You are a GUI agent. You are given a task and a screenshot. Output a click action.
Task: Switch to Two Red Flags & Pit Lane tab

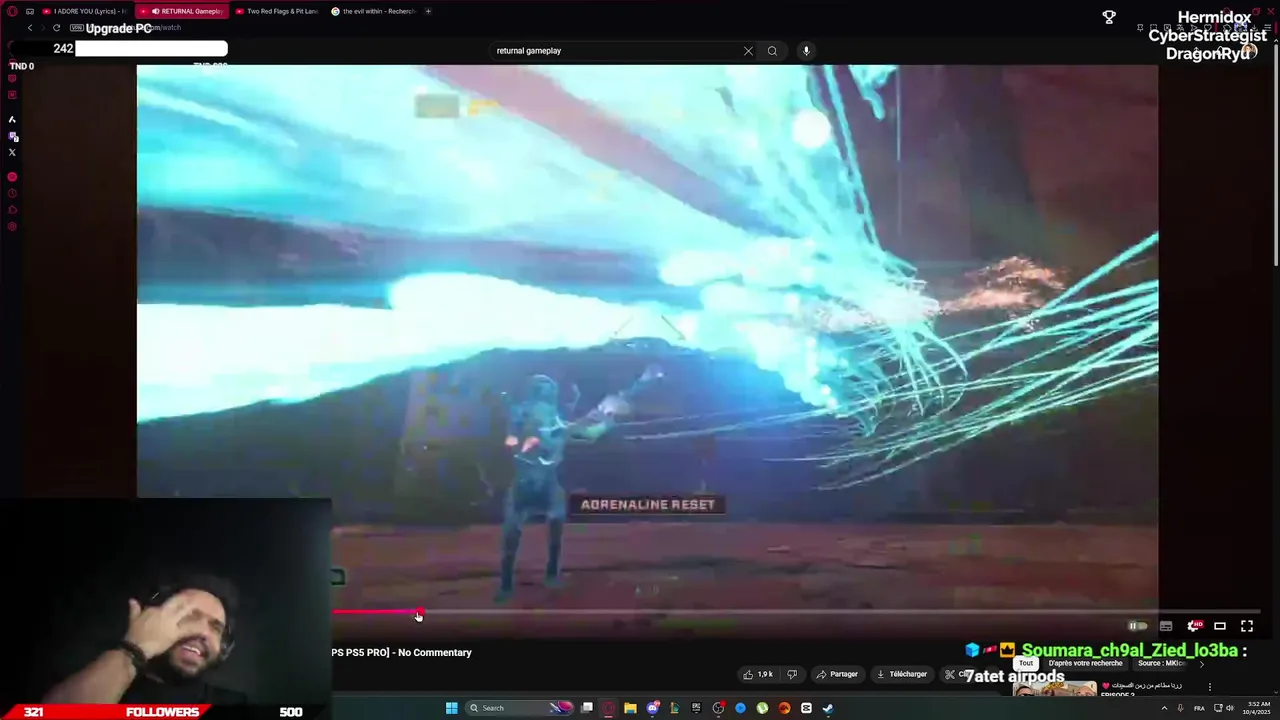coord(277,11)
